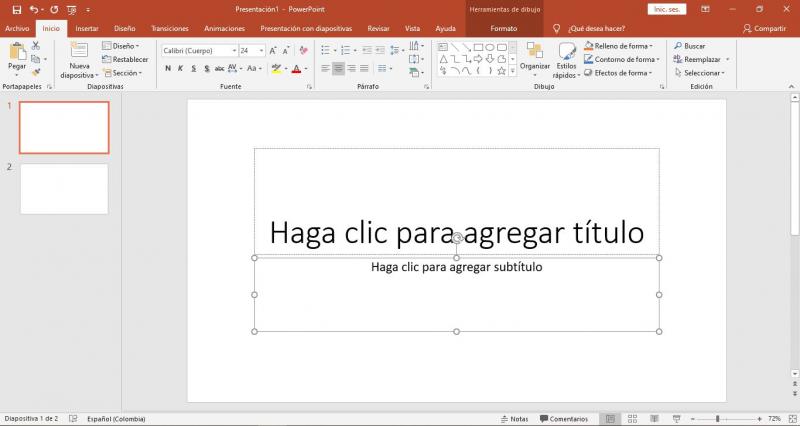Pick the oval shape from the gallery
The height and width of the screenshot is (426, 800).
(x=490, y=47)
